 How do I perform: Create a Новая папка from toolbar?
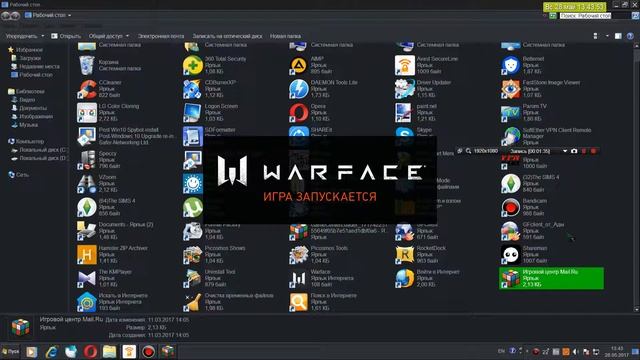pos(285,36)
